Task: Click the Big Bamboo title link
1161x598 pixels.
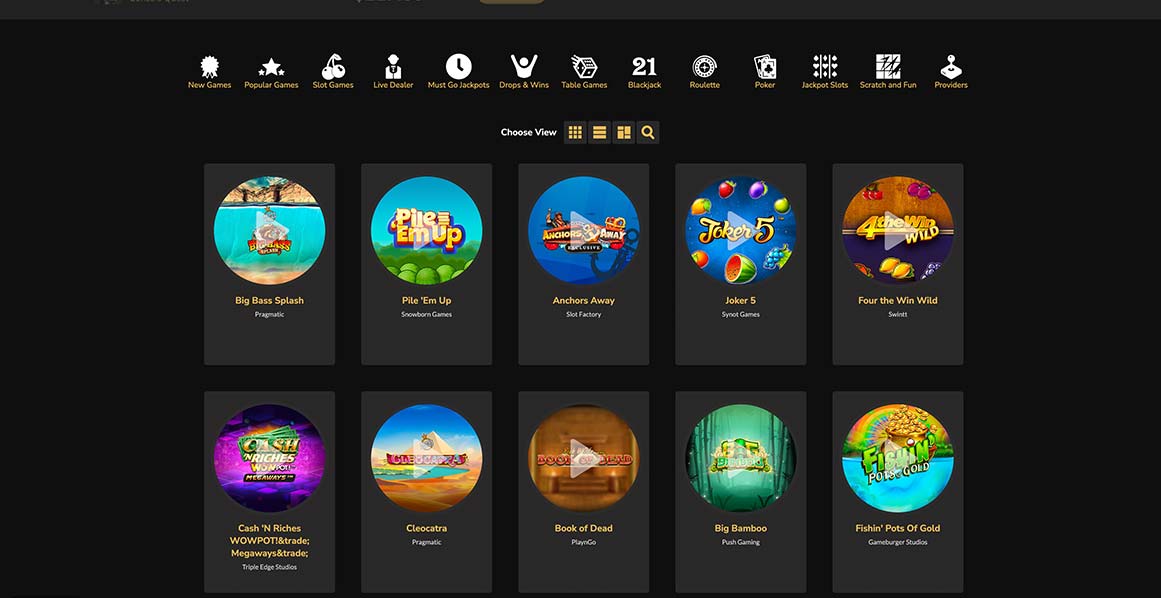Action: [740, 528]
